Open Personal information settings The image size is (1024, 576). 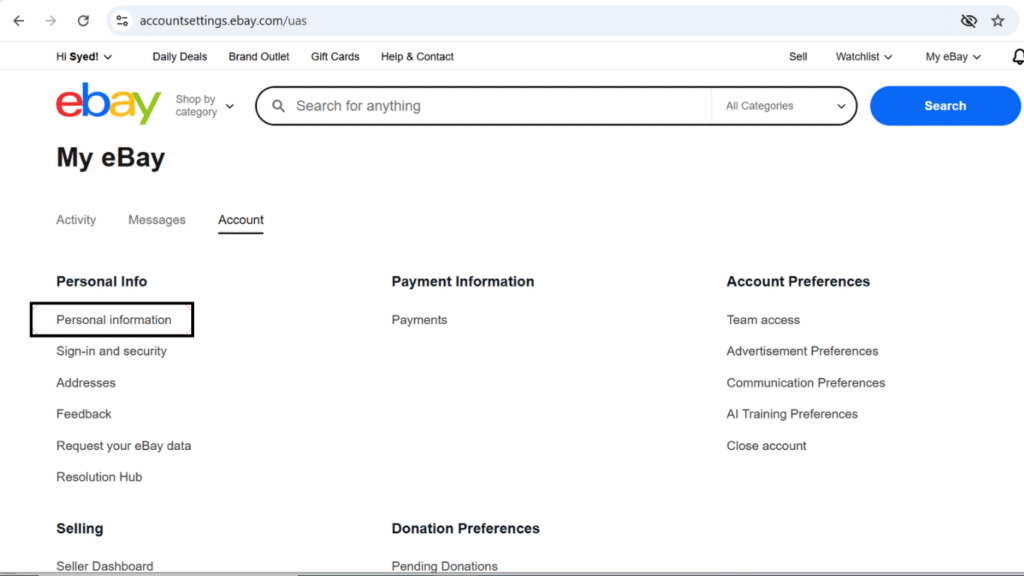(x=112, y=319)
